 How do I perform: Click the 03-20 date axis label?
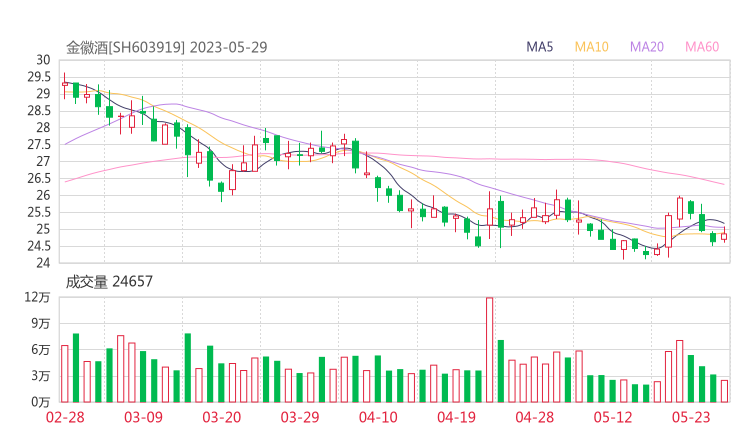point(222,417)
